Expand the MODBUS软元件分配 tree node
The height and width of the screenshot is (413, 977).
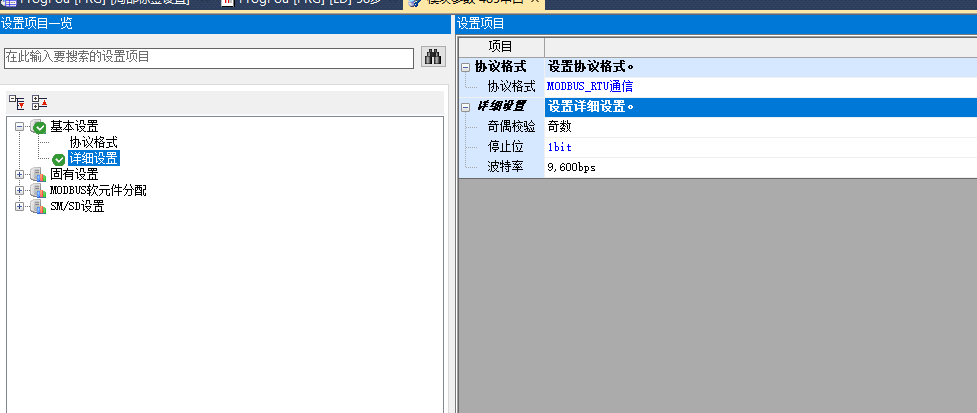click(20, 191)
